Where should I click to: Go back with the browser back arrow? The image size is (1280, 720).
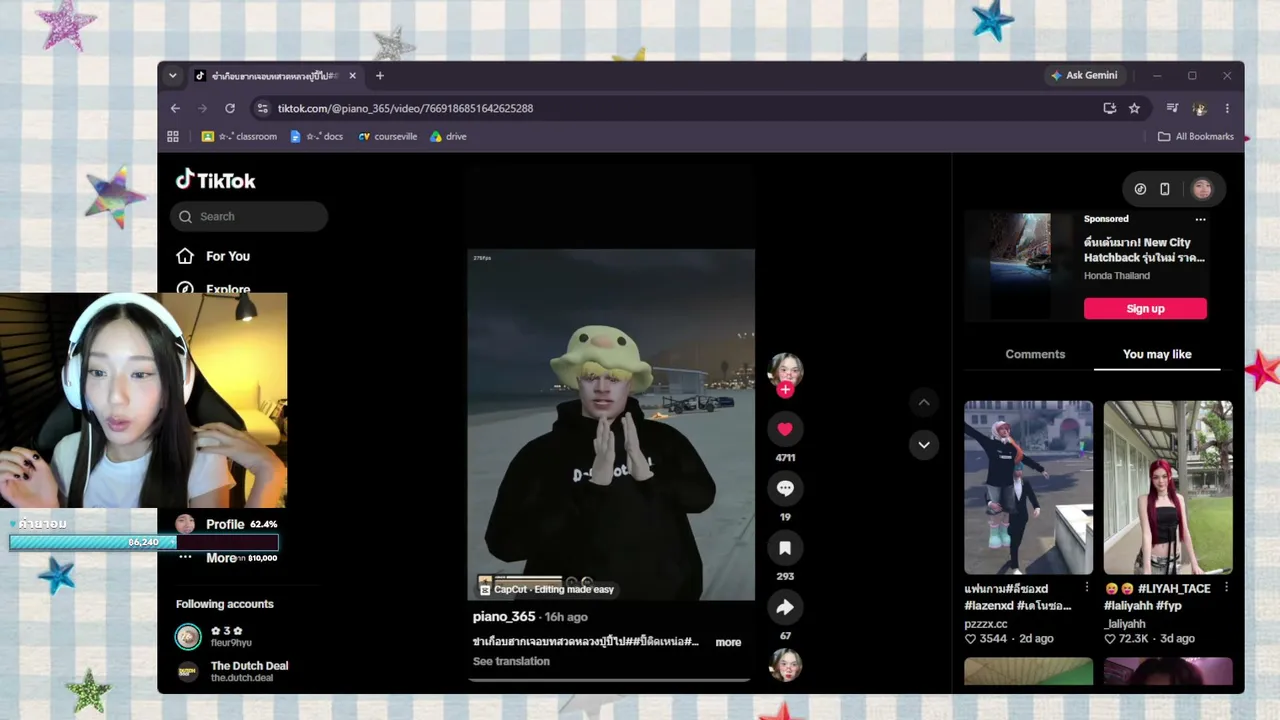click(x=175, y=108)
